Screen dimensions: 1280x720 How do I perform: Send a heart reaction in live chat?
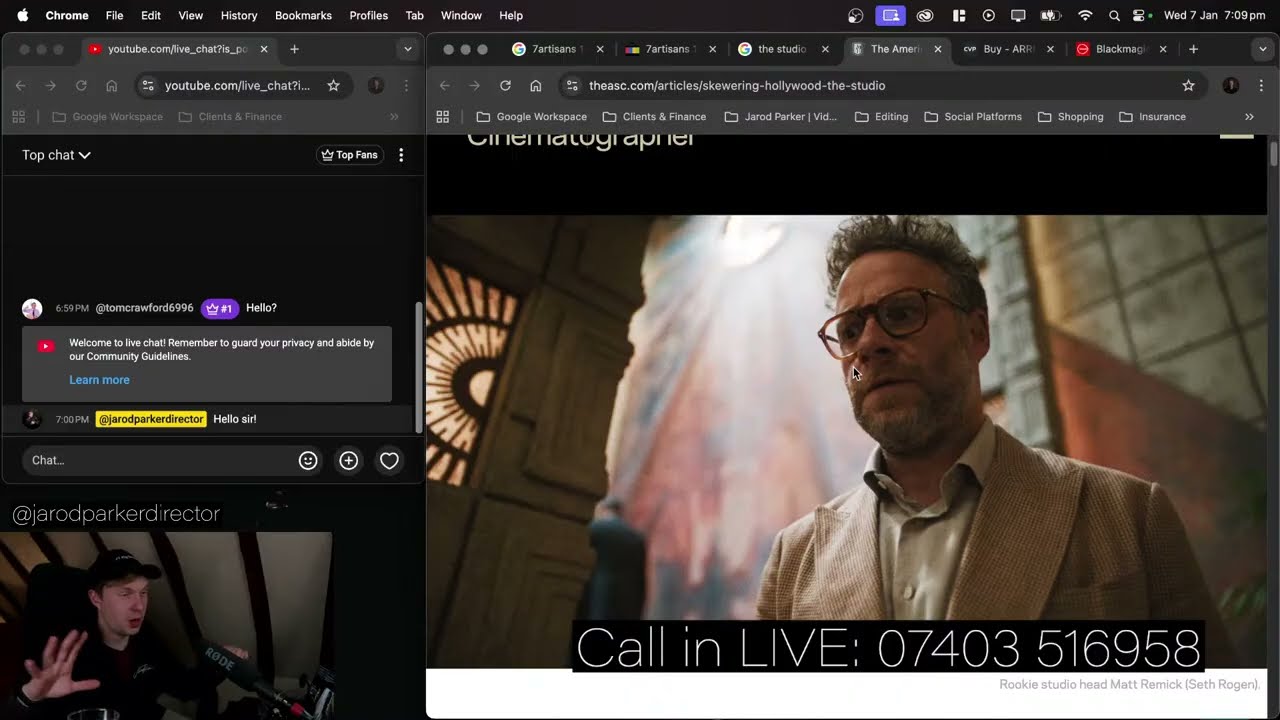pos(389,460)
